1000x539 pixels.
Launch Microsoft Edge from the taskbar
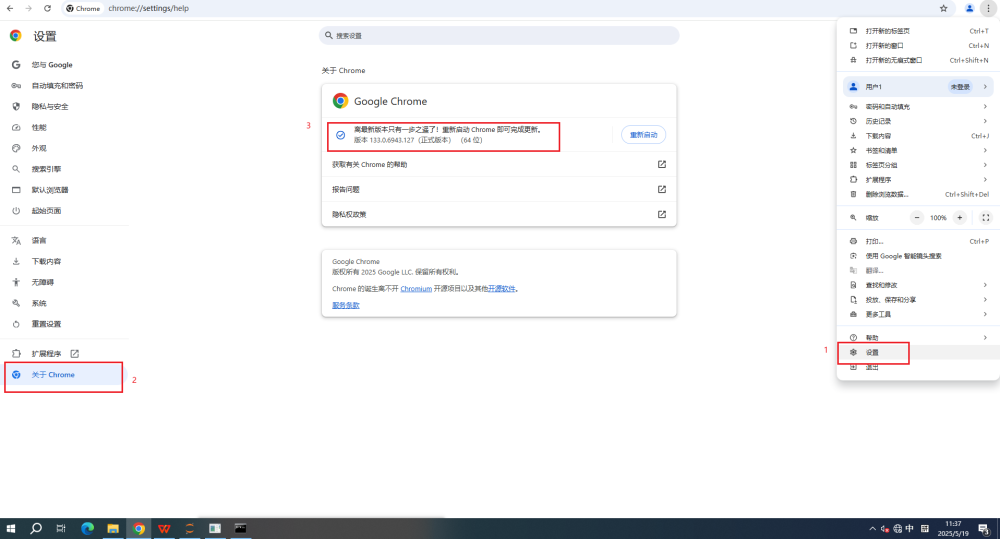coord(87,528)
